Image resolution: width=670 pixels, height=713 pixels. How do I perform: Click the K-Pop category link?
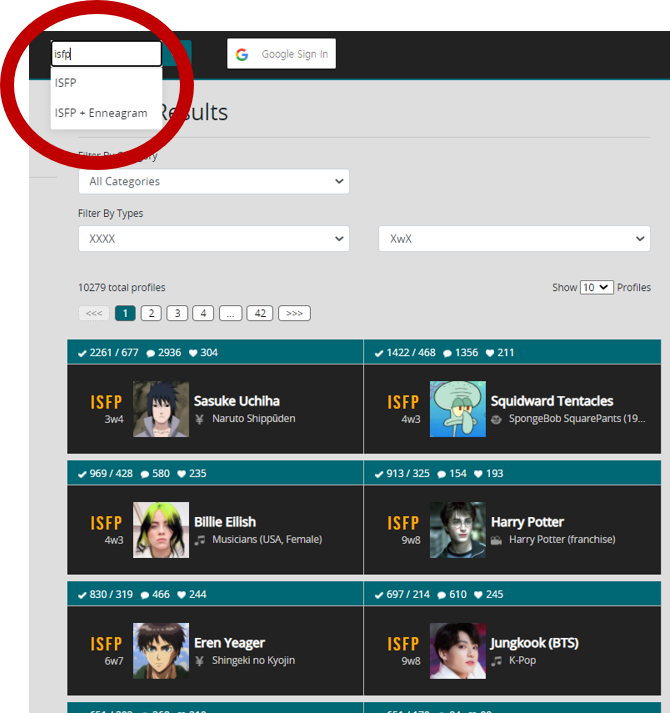click(522, 660)
